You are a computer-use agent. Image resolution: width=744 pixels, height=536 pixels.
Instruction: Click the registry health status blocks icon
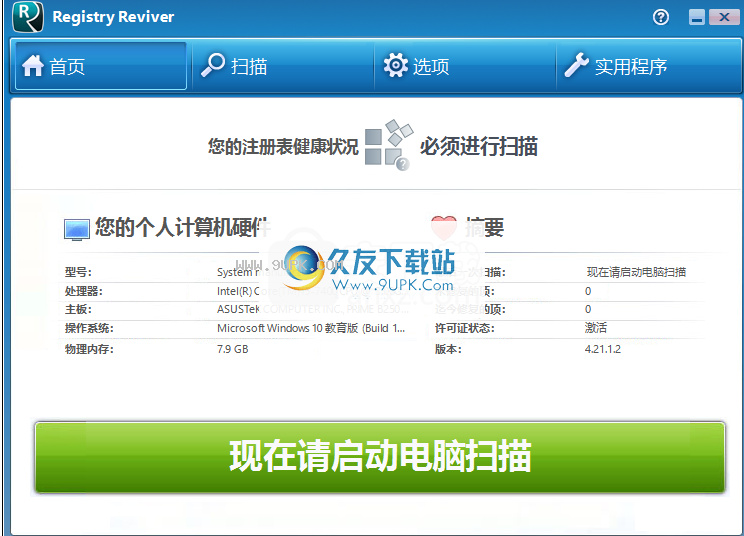coord(389,145)
